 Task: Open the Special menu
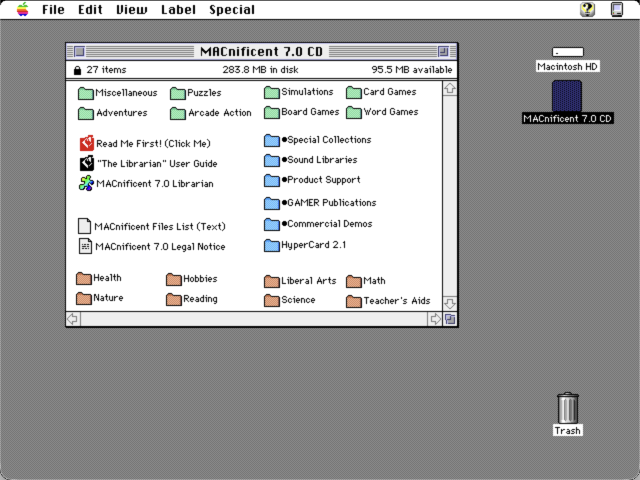coord(232,9)
